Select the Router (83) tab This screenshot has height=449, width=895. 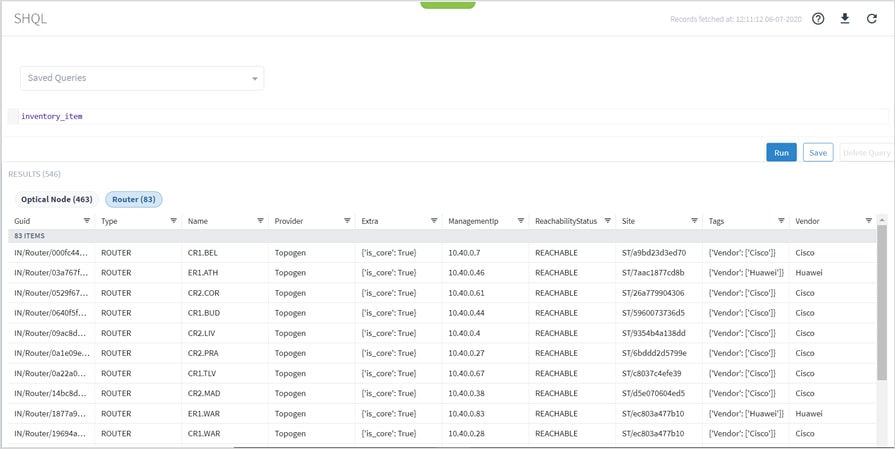pos(134,199)
